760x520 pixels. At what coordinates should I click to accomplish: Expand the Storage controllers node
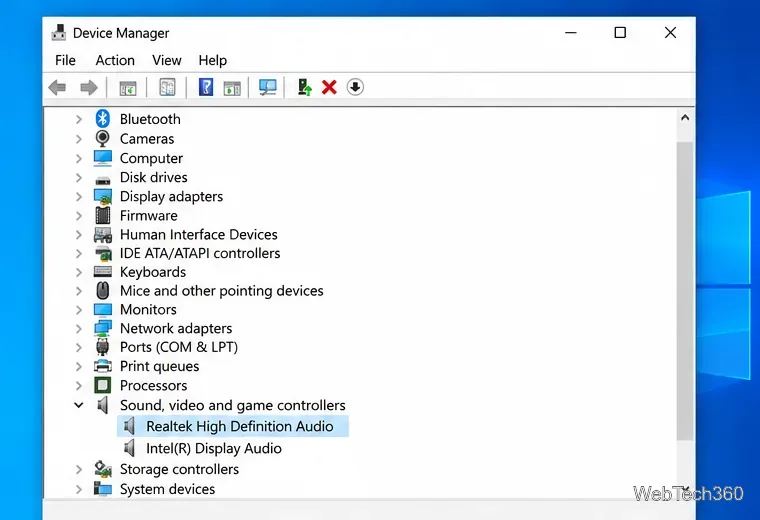(79, 469)
